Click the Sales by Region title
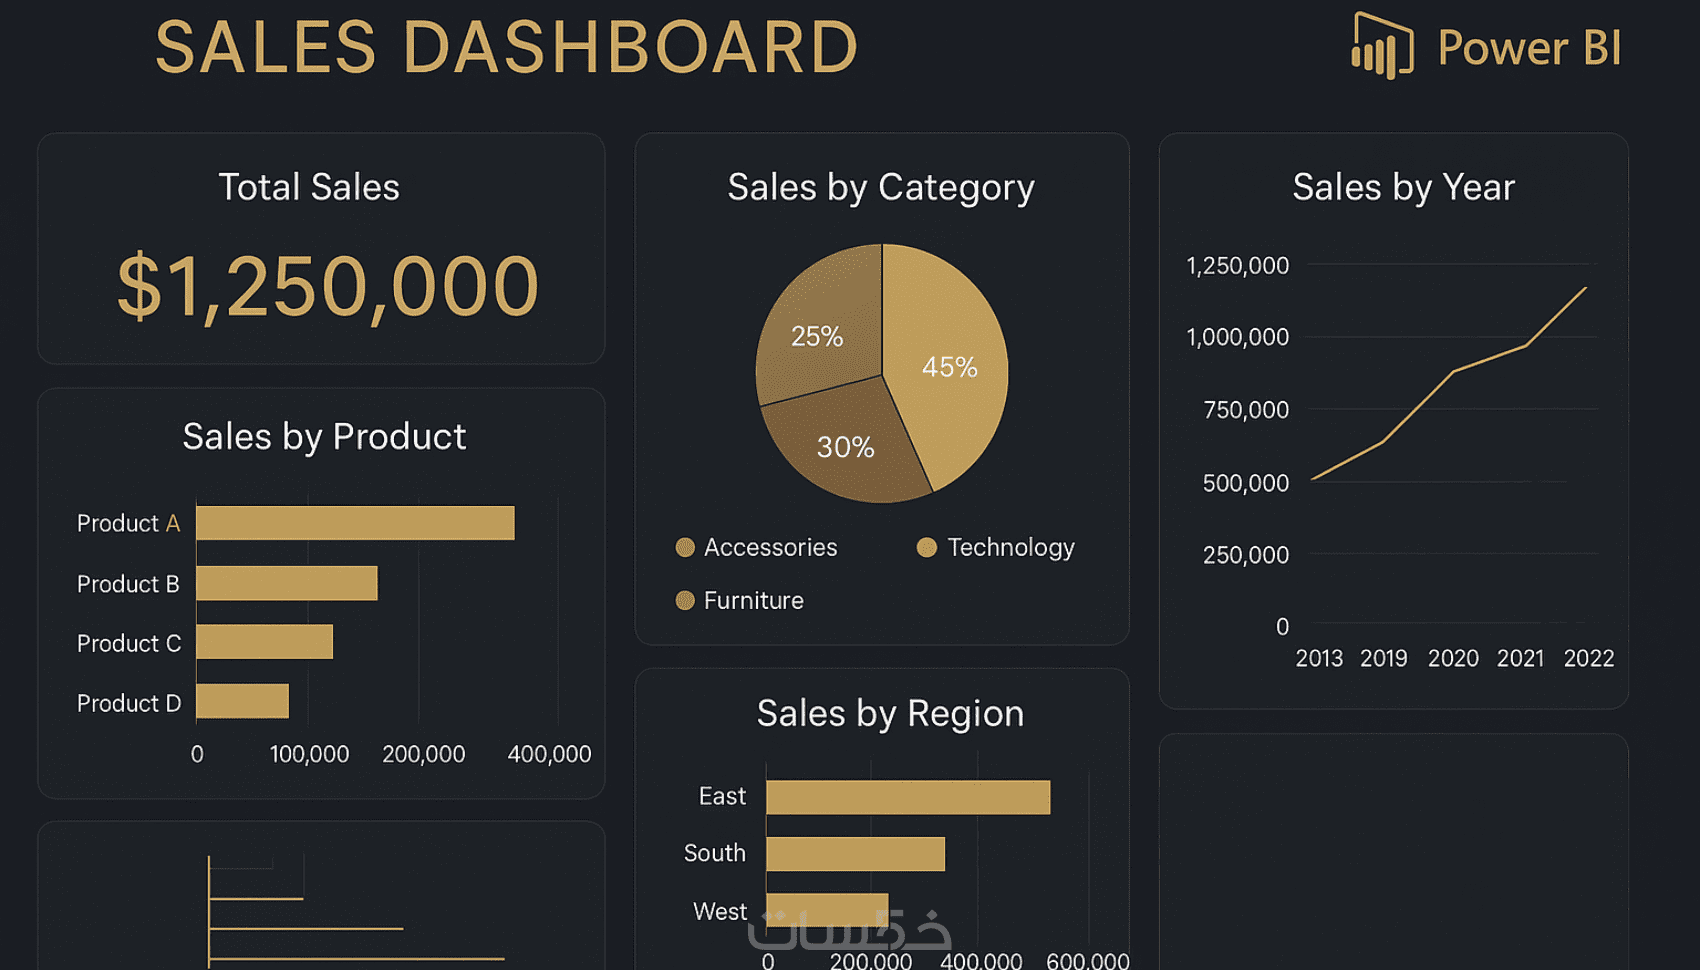 890,713
